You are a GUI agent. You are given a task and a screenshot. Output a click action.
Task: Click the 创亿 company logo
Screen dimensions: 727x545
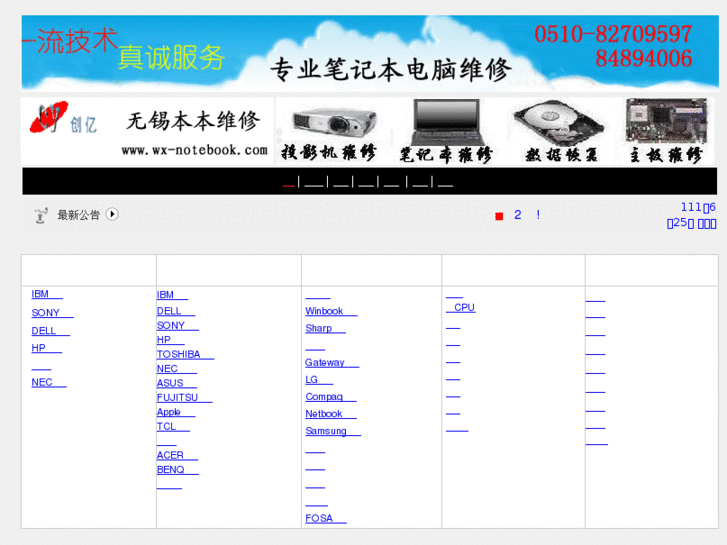pos(63,118)
